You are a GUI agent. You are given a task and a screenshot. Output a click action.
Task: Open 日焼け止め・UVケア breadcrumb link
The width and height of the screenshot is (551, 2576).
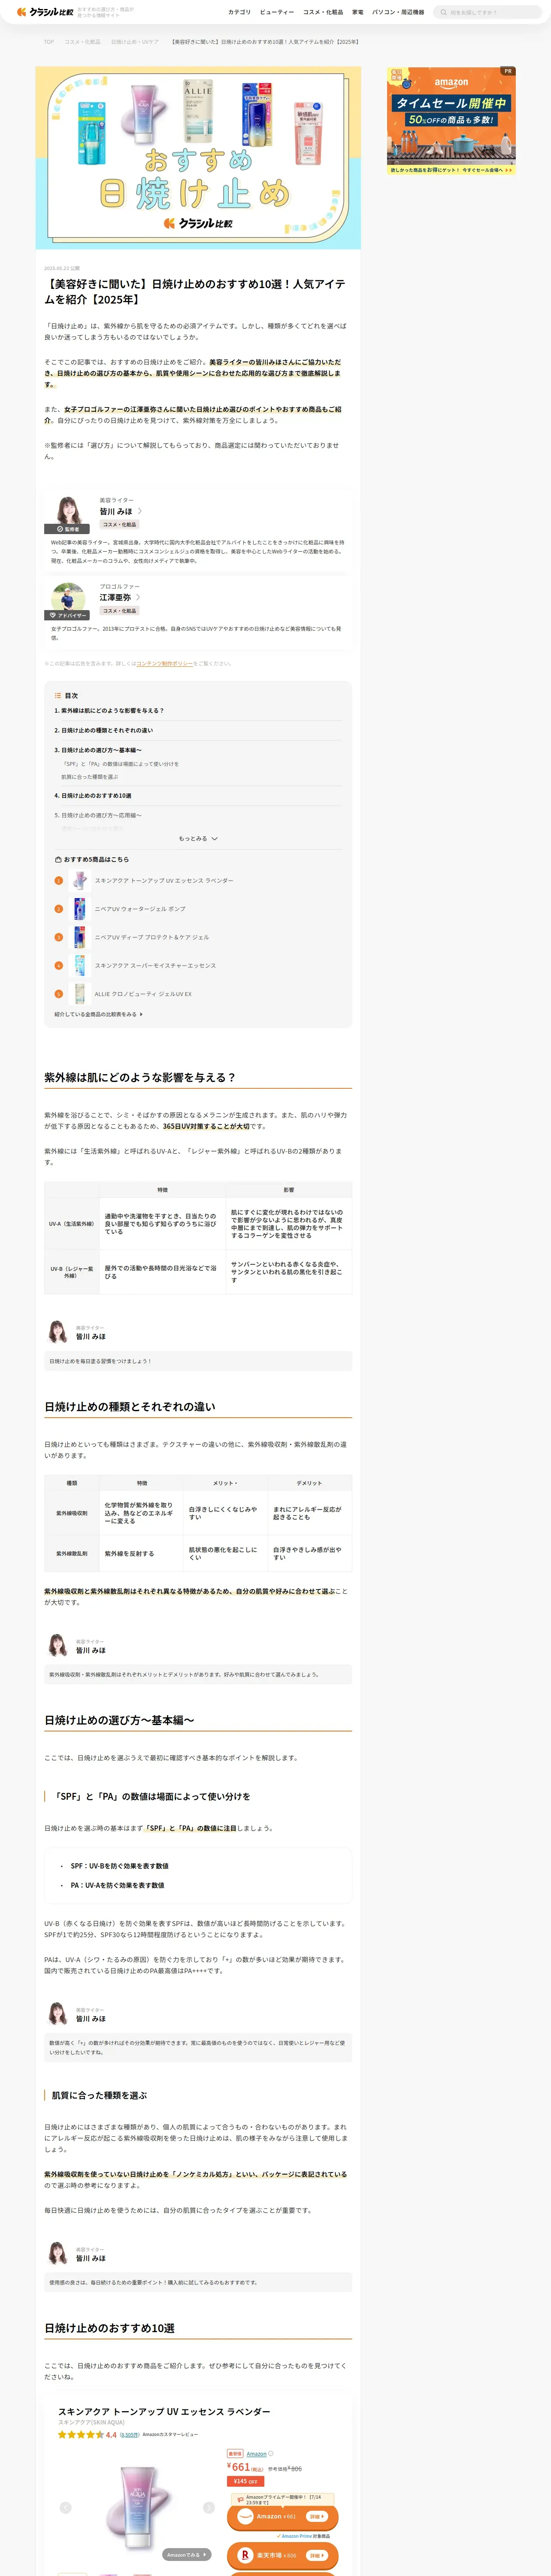click(x=135, y=42)
